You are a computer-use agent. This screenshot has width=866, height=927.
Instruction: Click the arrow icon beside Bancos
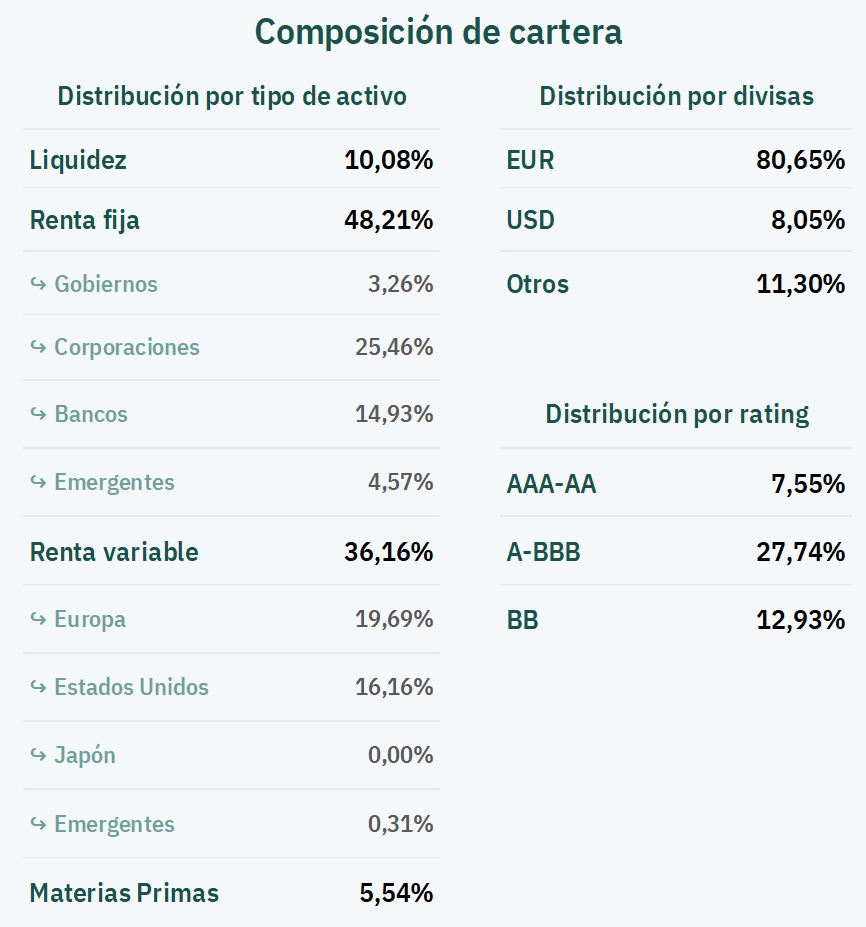(38, 414)
